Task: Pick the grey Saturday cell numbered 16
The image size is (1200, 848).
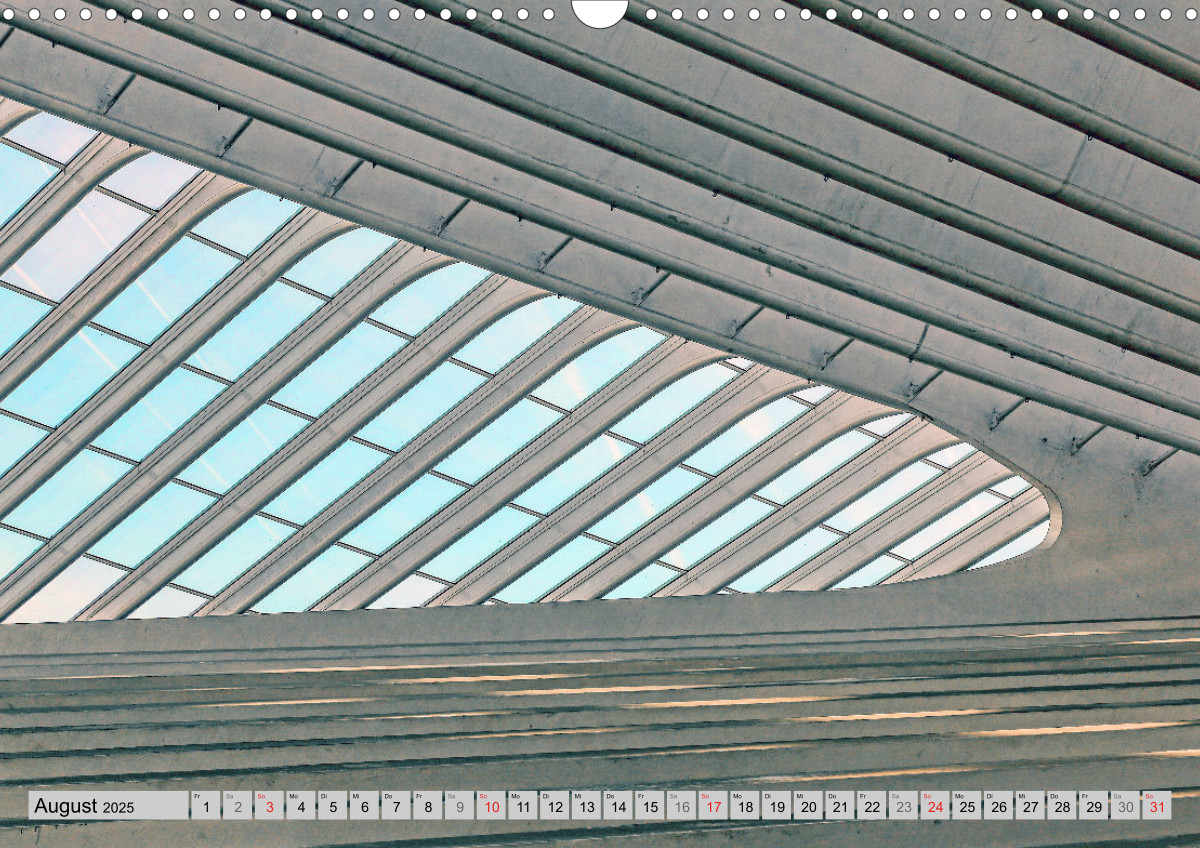Action: 682,805
